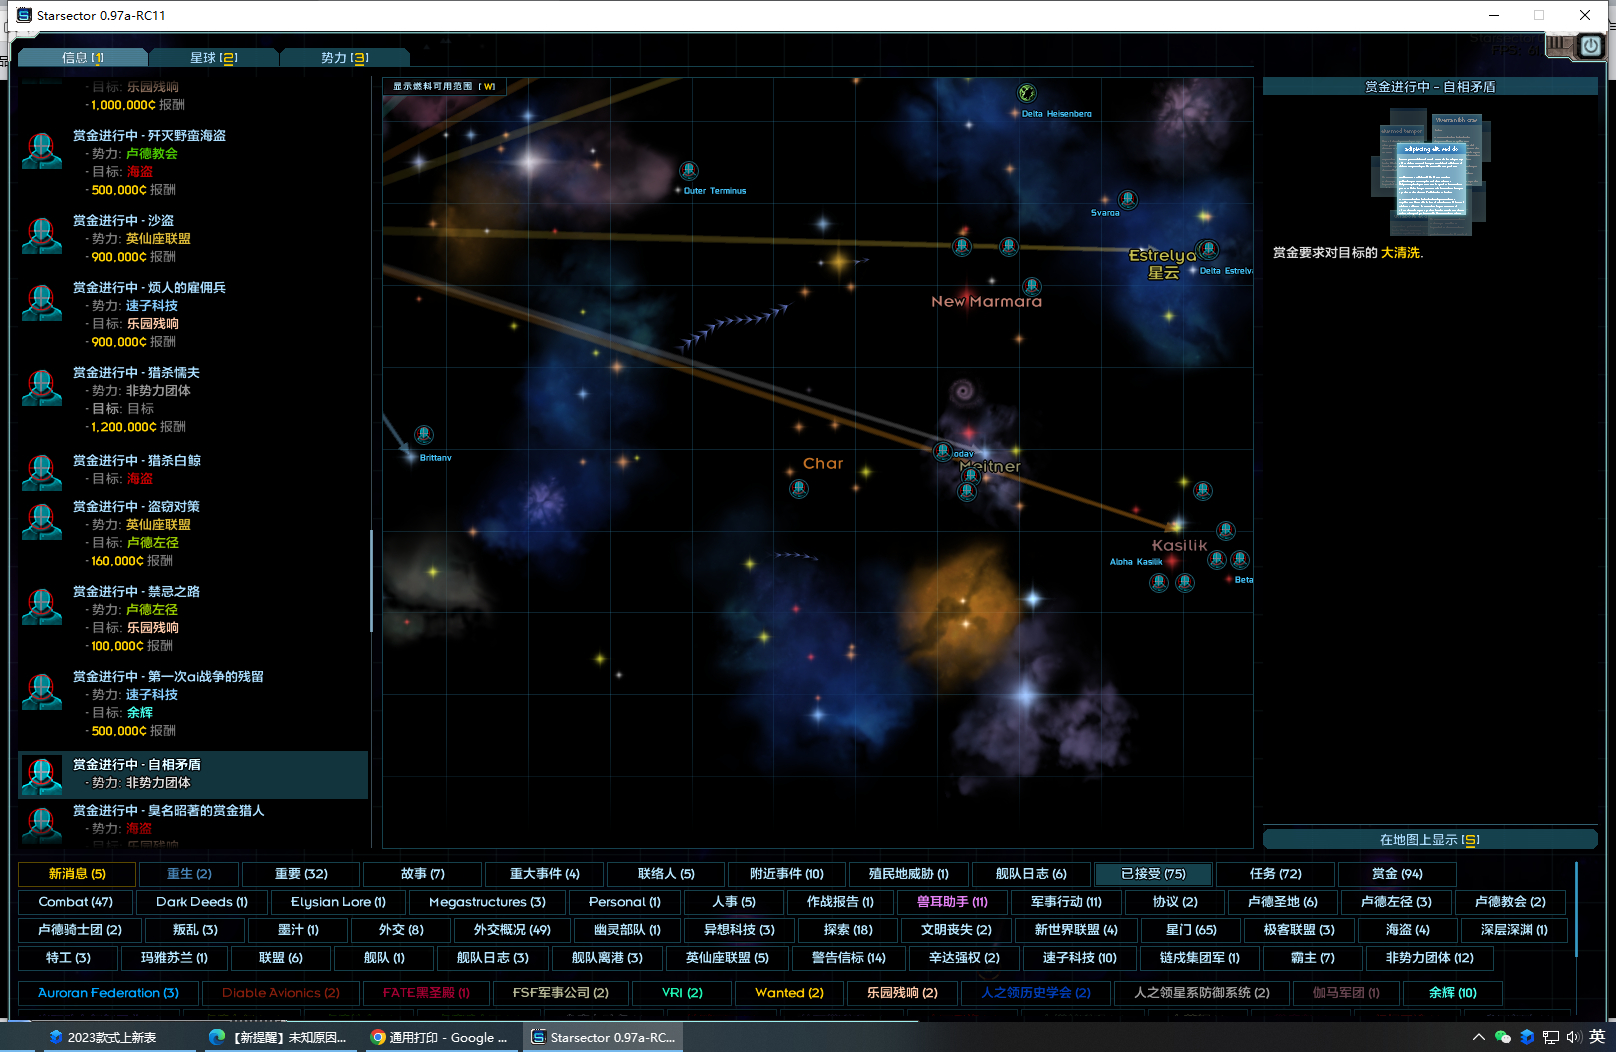
Task: Click bounty marker near Brittany star
Action: (x=424, y=435)
